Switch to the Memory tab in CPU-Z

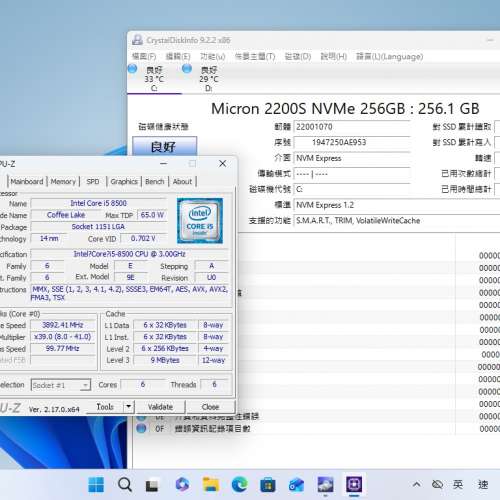point(63,182)
